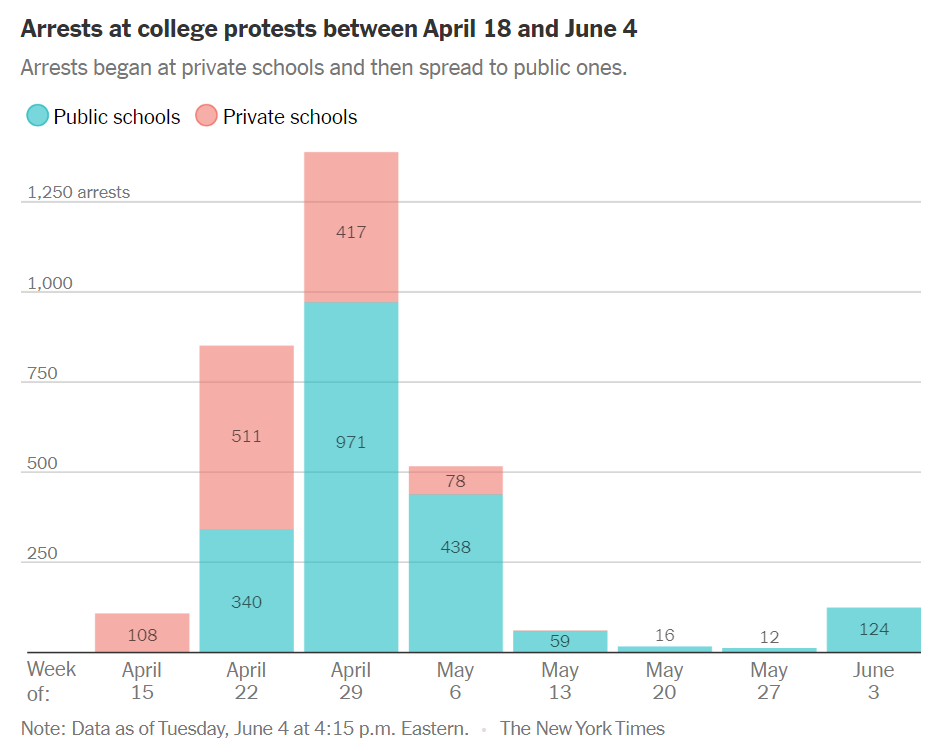Click the Public schools teal legend circle
Viewport: 946px width, 754px height.
tap(37, 116)
